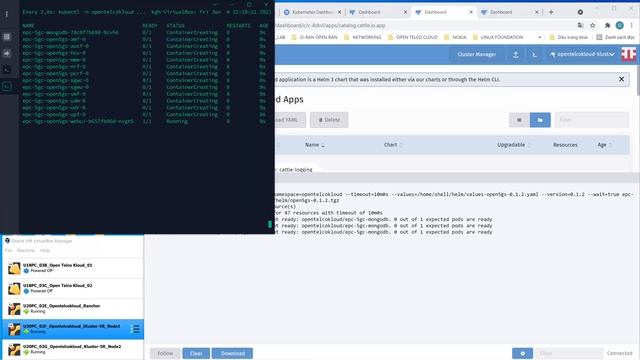Click the log Filter input field
The height and width of the screenshot is (360, 640).
[x=569, y=353]
